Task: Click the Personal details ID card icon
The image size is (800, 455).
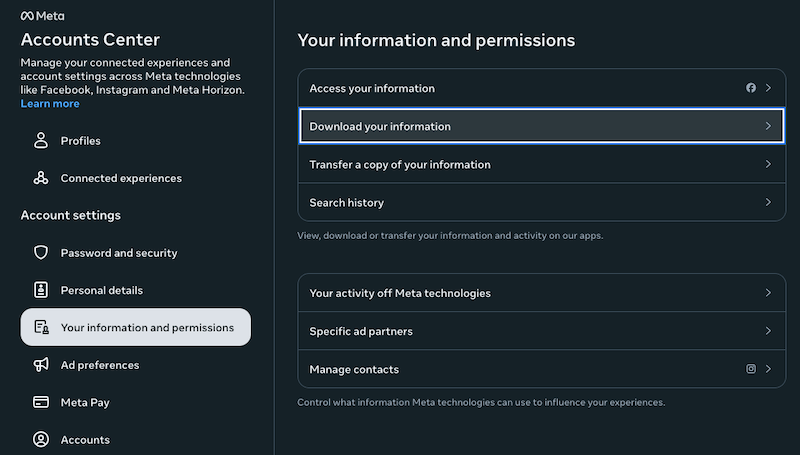Action: click(41, 290)
